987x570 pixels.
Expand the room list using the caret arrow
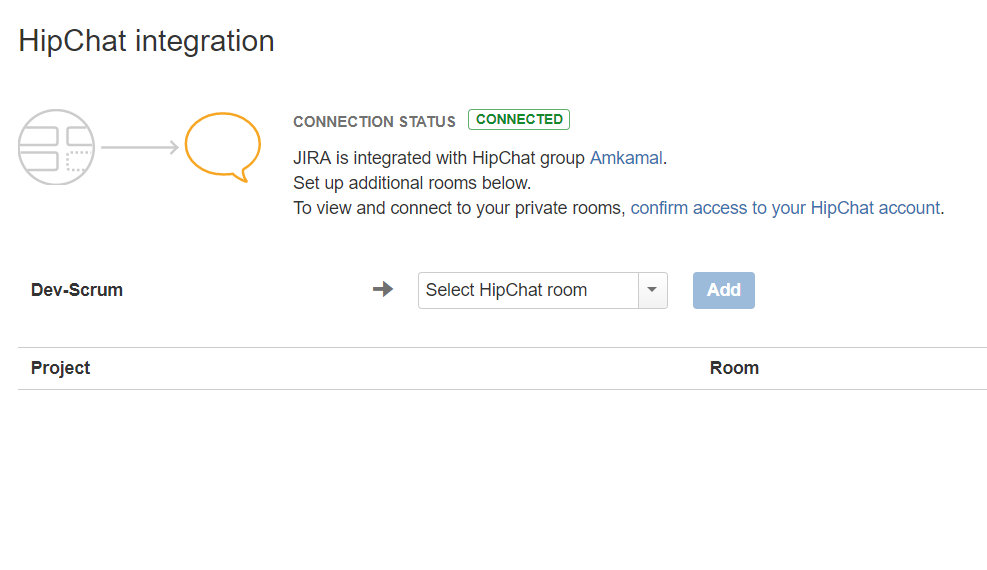pos(652,290)
